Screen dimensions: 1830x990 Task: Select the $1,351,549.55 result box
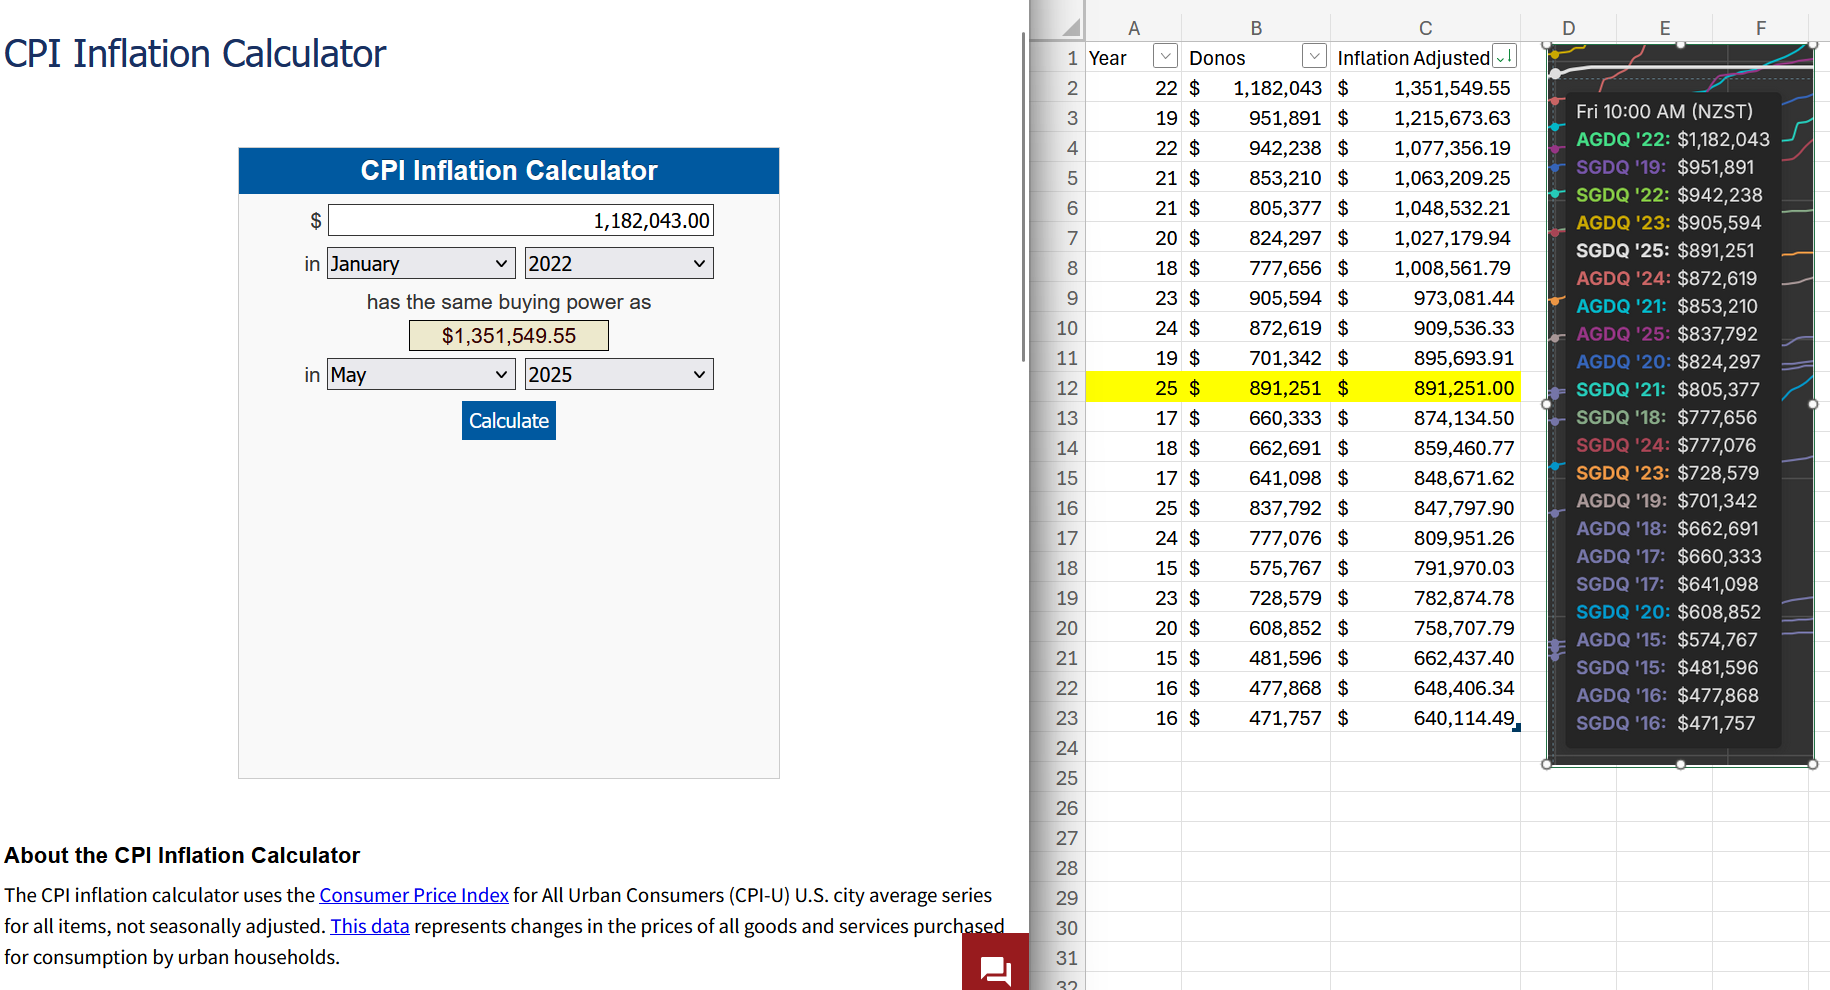pos(509,336)
